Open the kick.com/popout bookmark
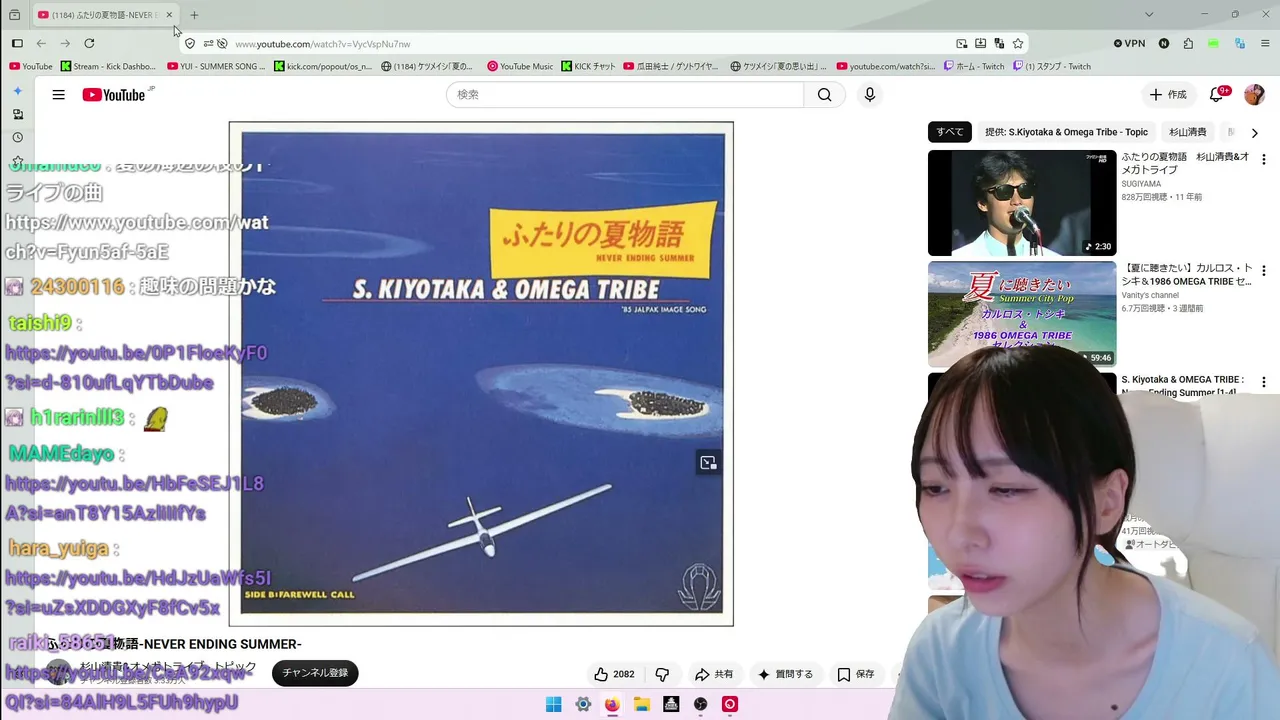Screen dimensions: 1280x720 (323, 67)
